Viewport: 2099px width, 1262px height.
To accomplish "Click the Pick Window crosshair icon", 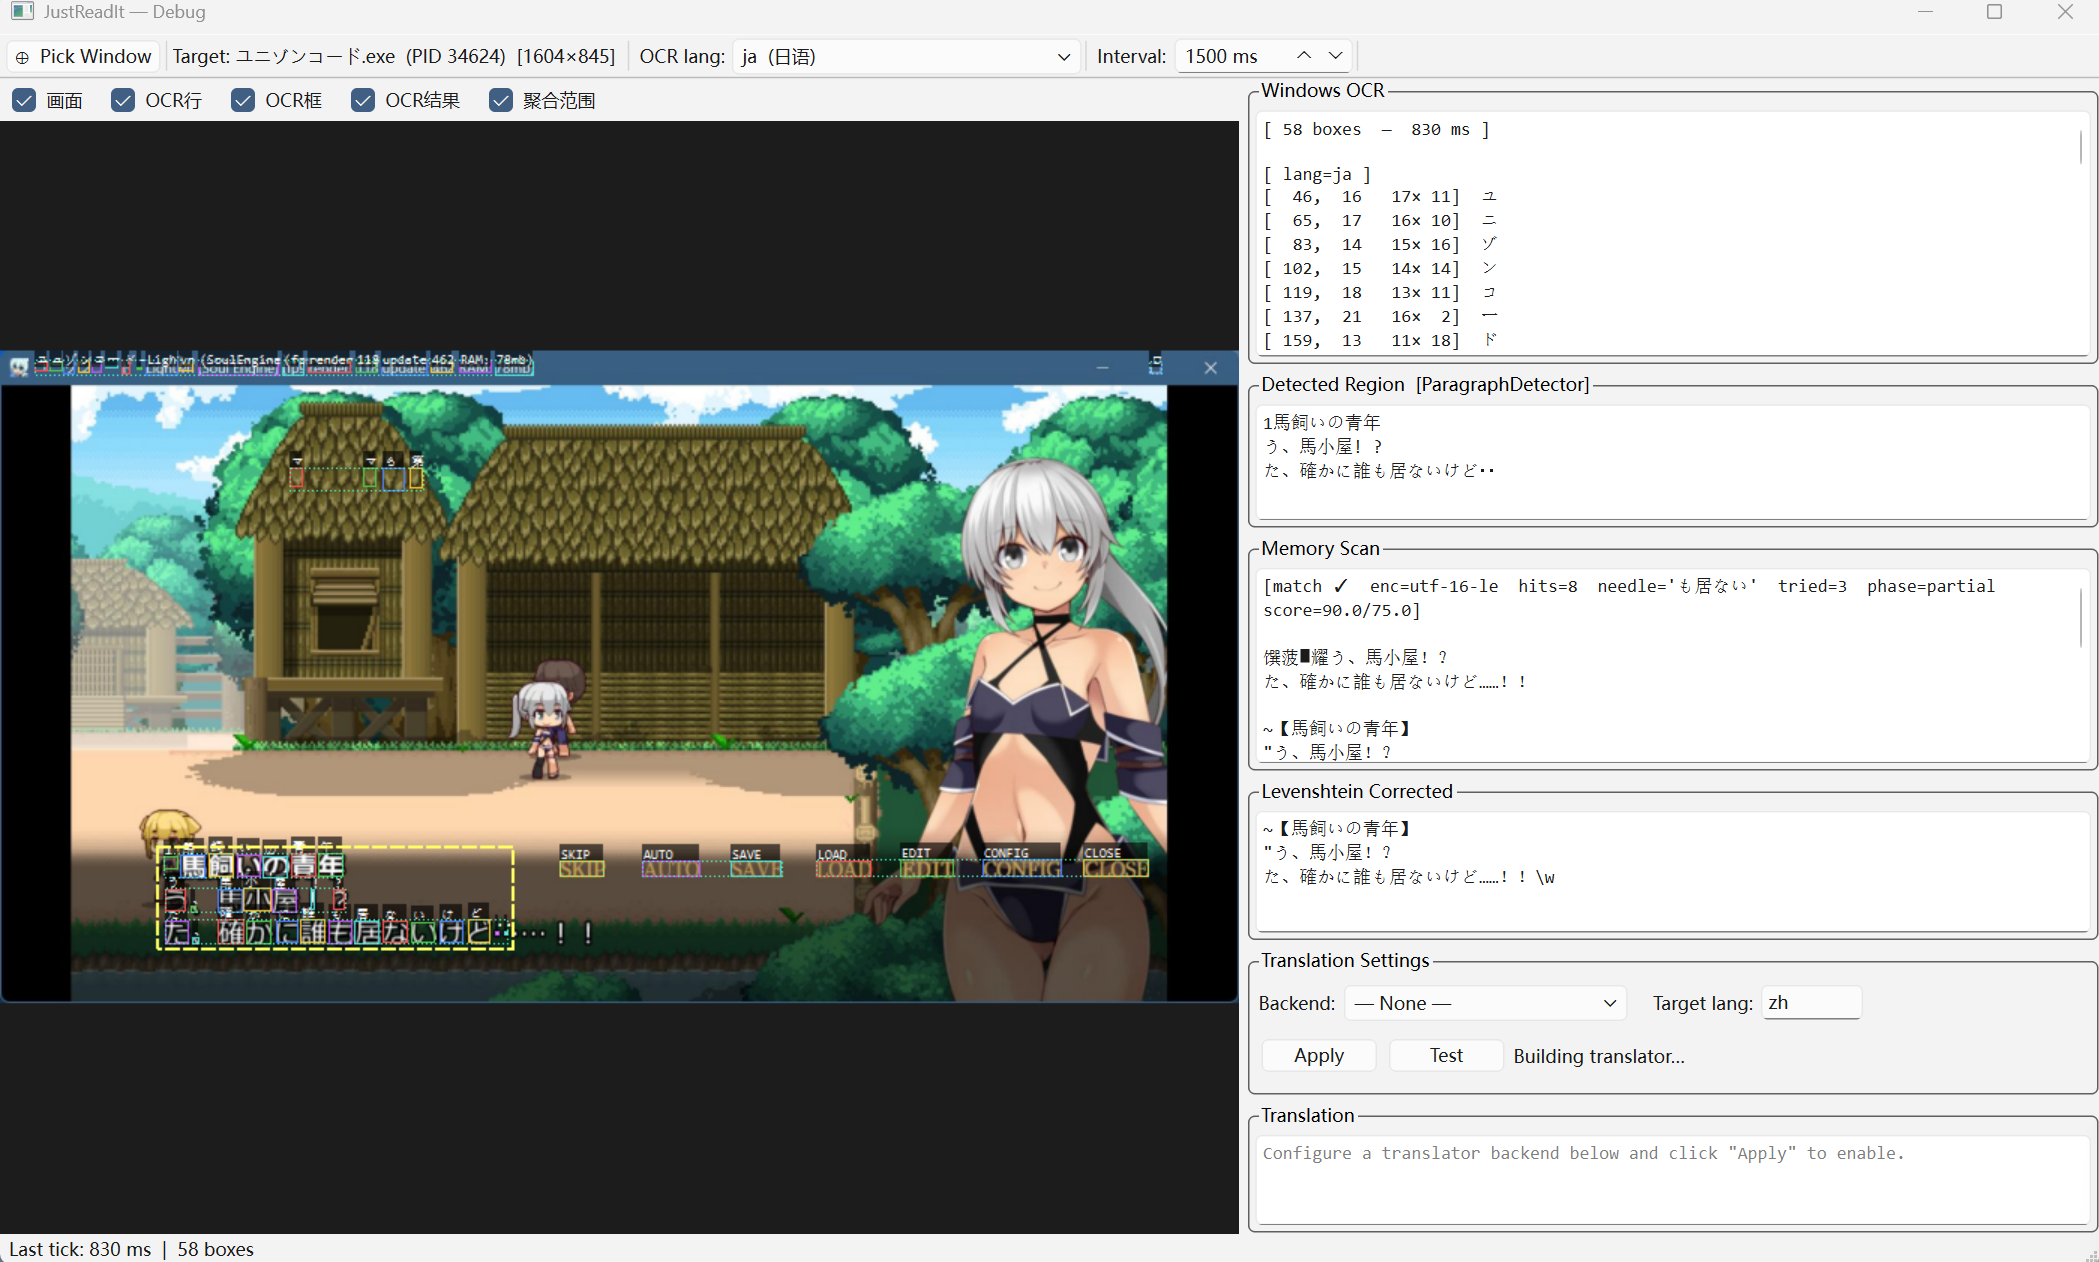I will 22,57.
